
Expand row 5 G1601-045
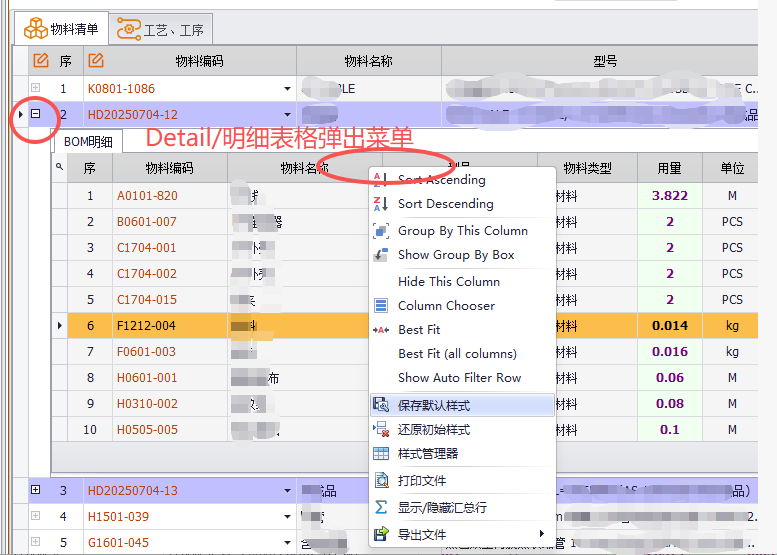point(36,541)
